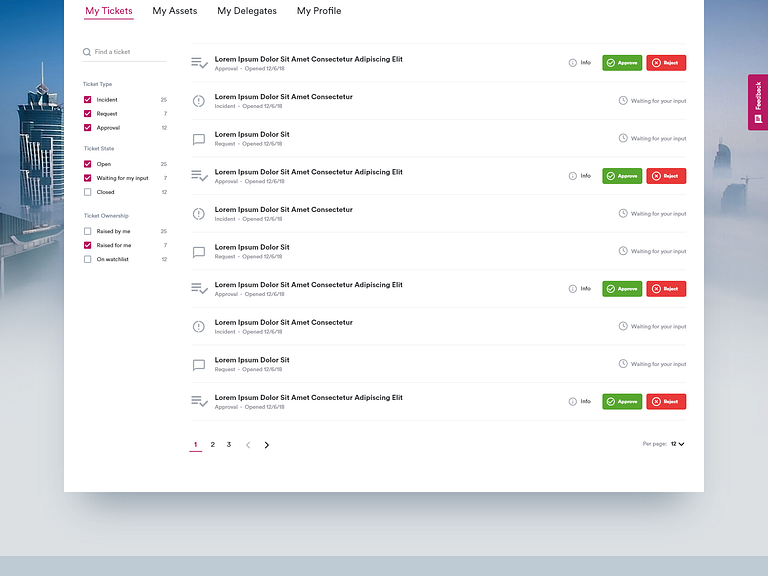Go to page 2 of tickets
Viewport: 768px width, 576px height.
coord(213,445)
